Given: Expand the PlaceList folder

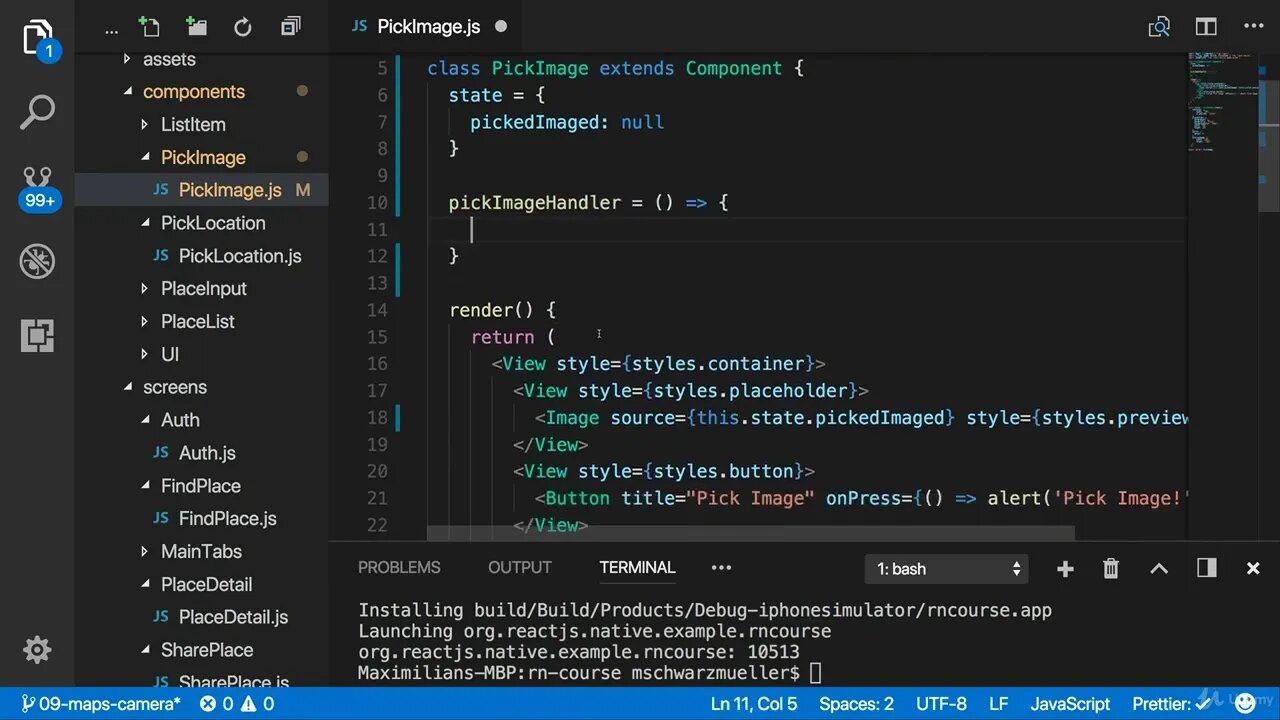Looking at the screenshot, I should pos(145,321).
